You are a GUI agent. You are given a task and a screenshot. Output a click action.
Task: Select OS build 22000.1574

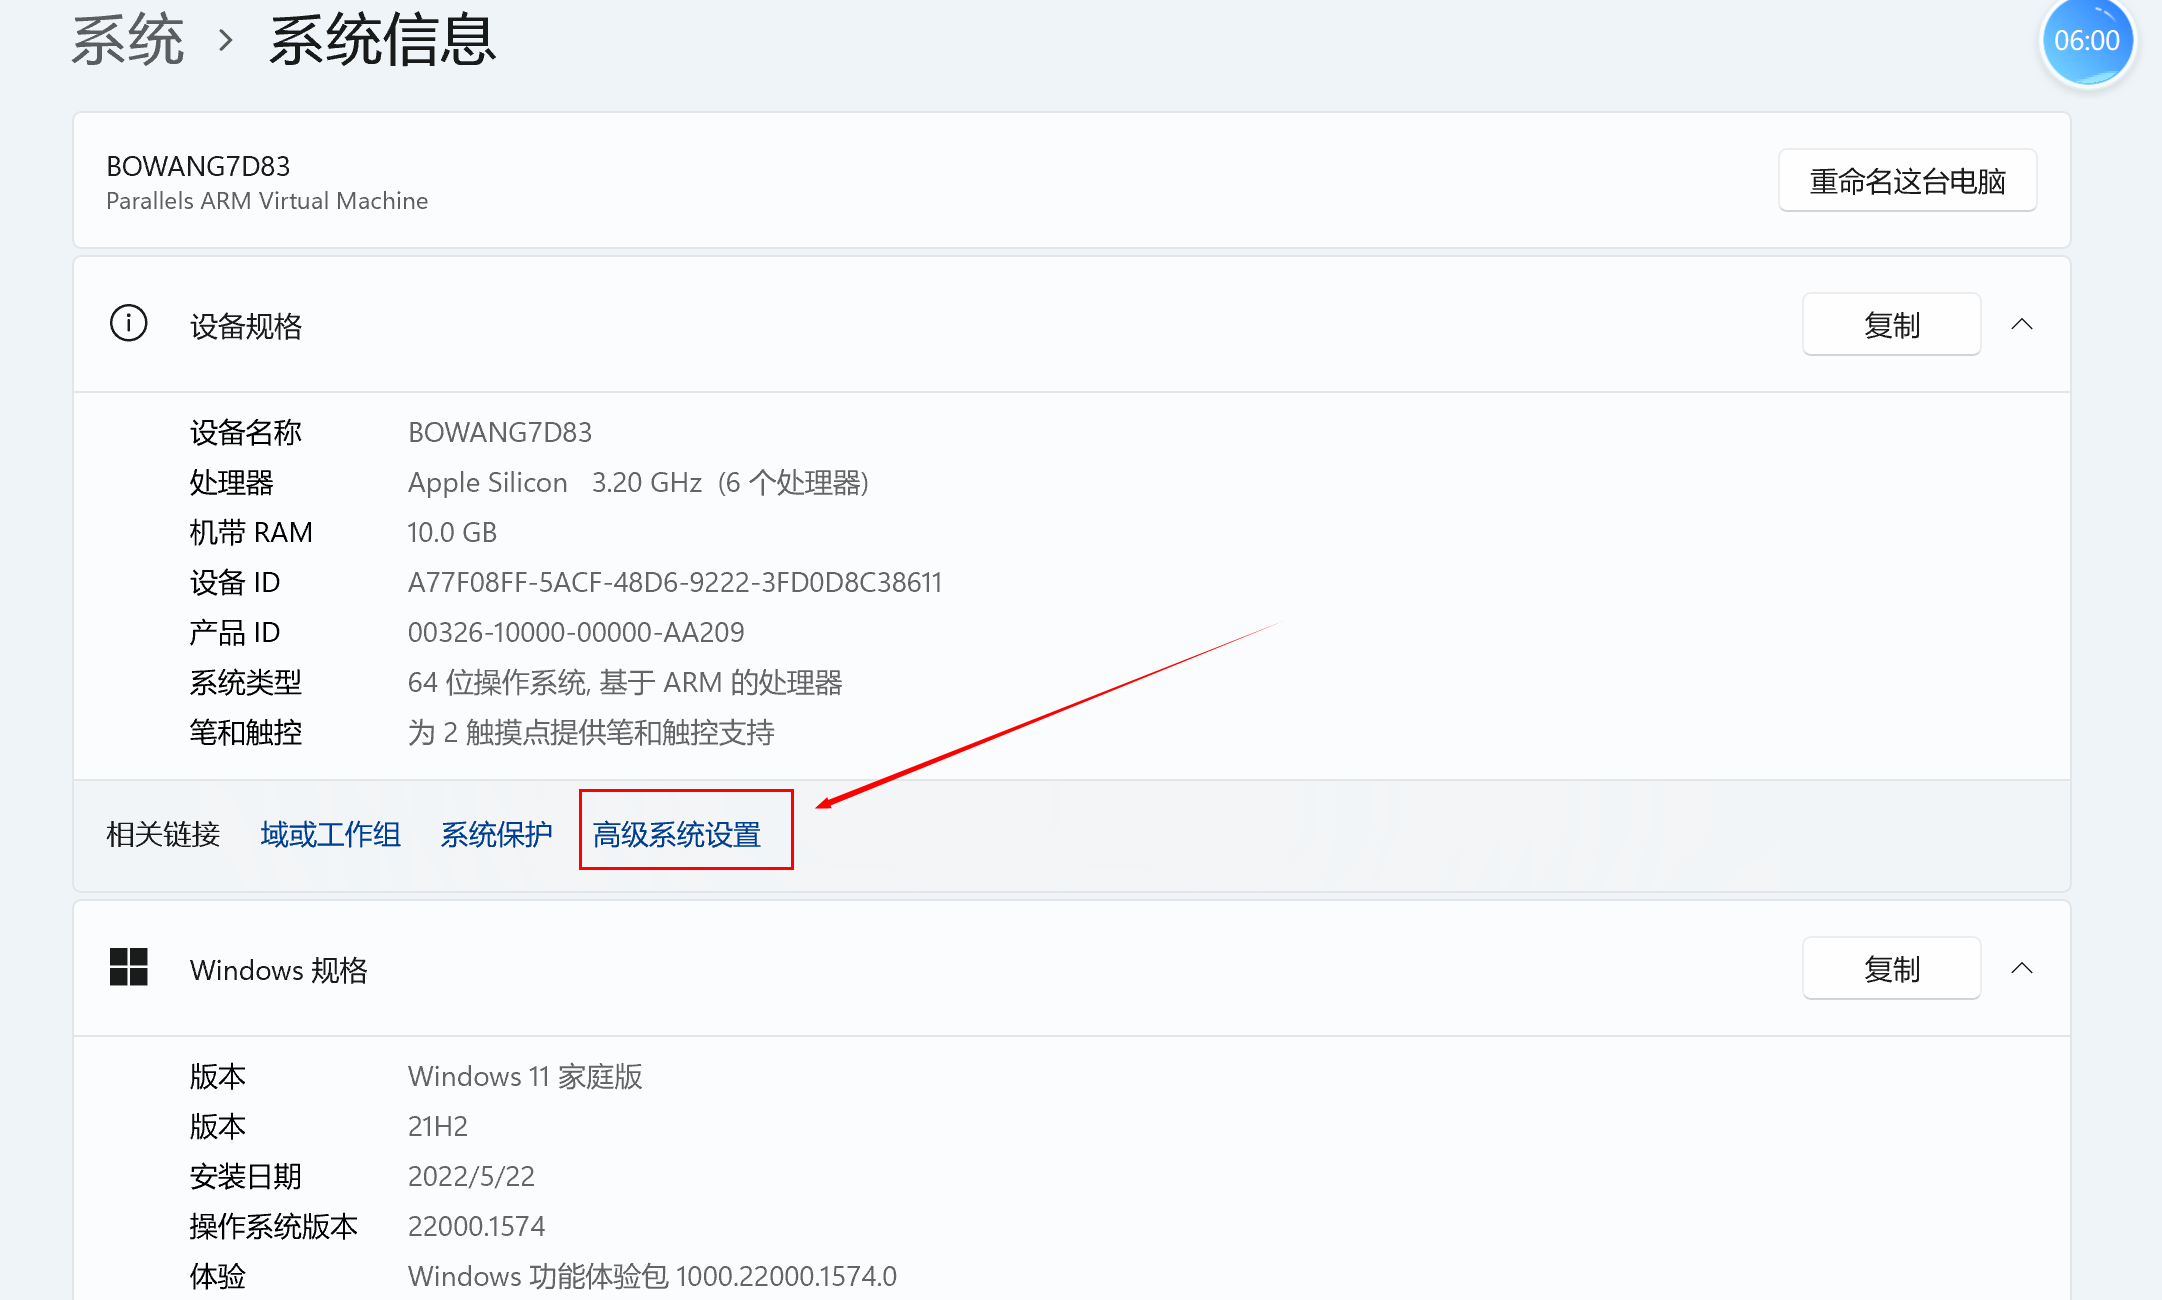(476, 1226)
